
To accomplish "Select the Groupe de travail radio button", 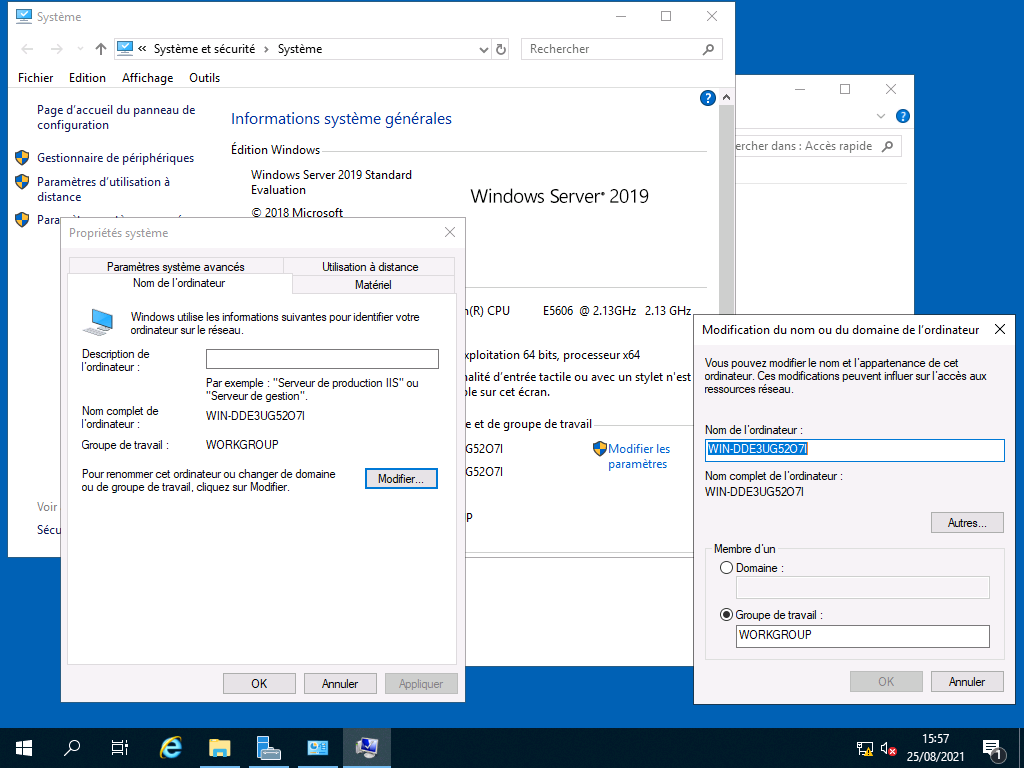I will tap(726, 615).
